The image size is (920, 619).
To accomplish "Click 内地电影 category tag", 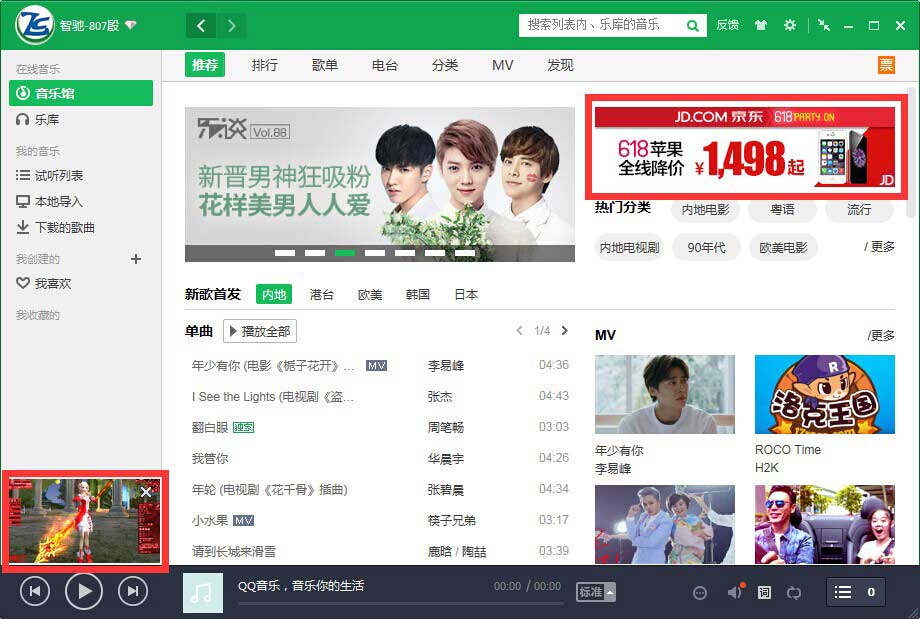I will coord(705,209).
